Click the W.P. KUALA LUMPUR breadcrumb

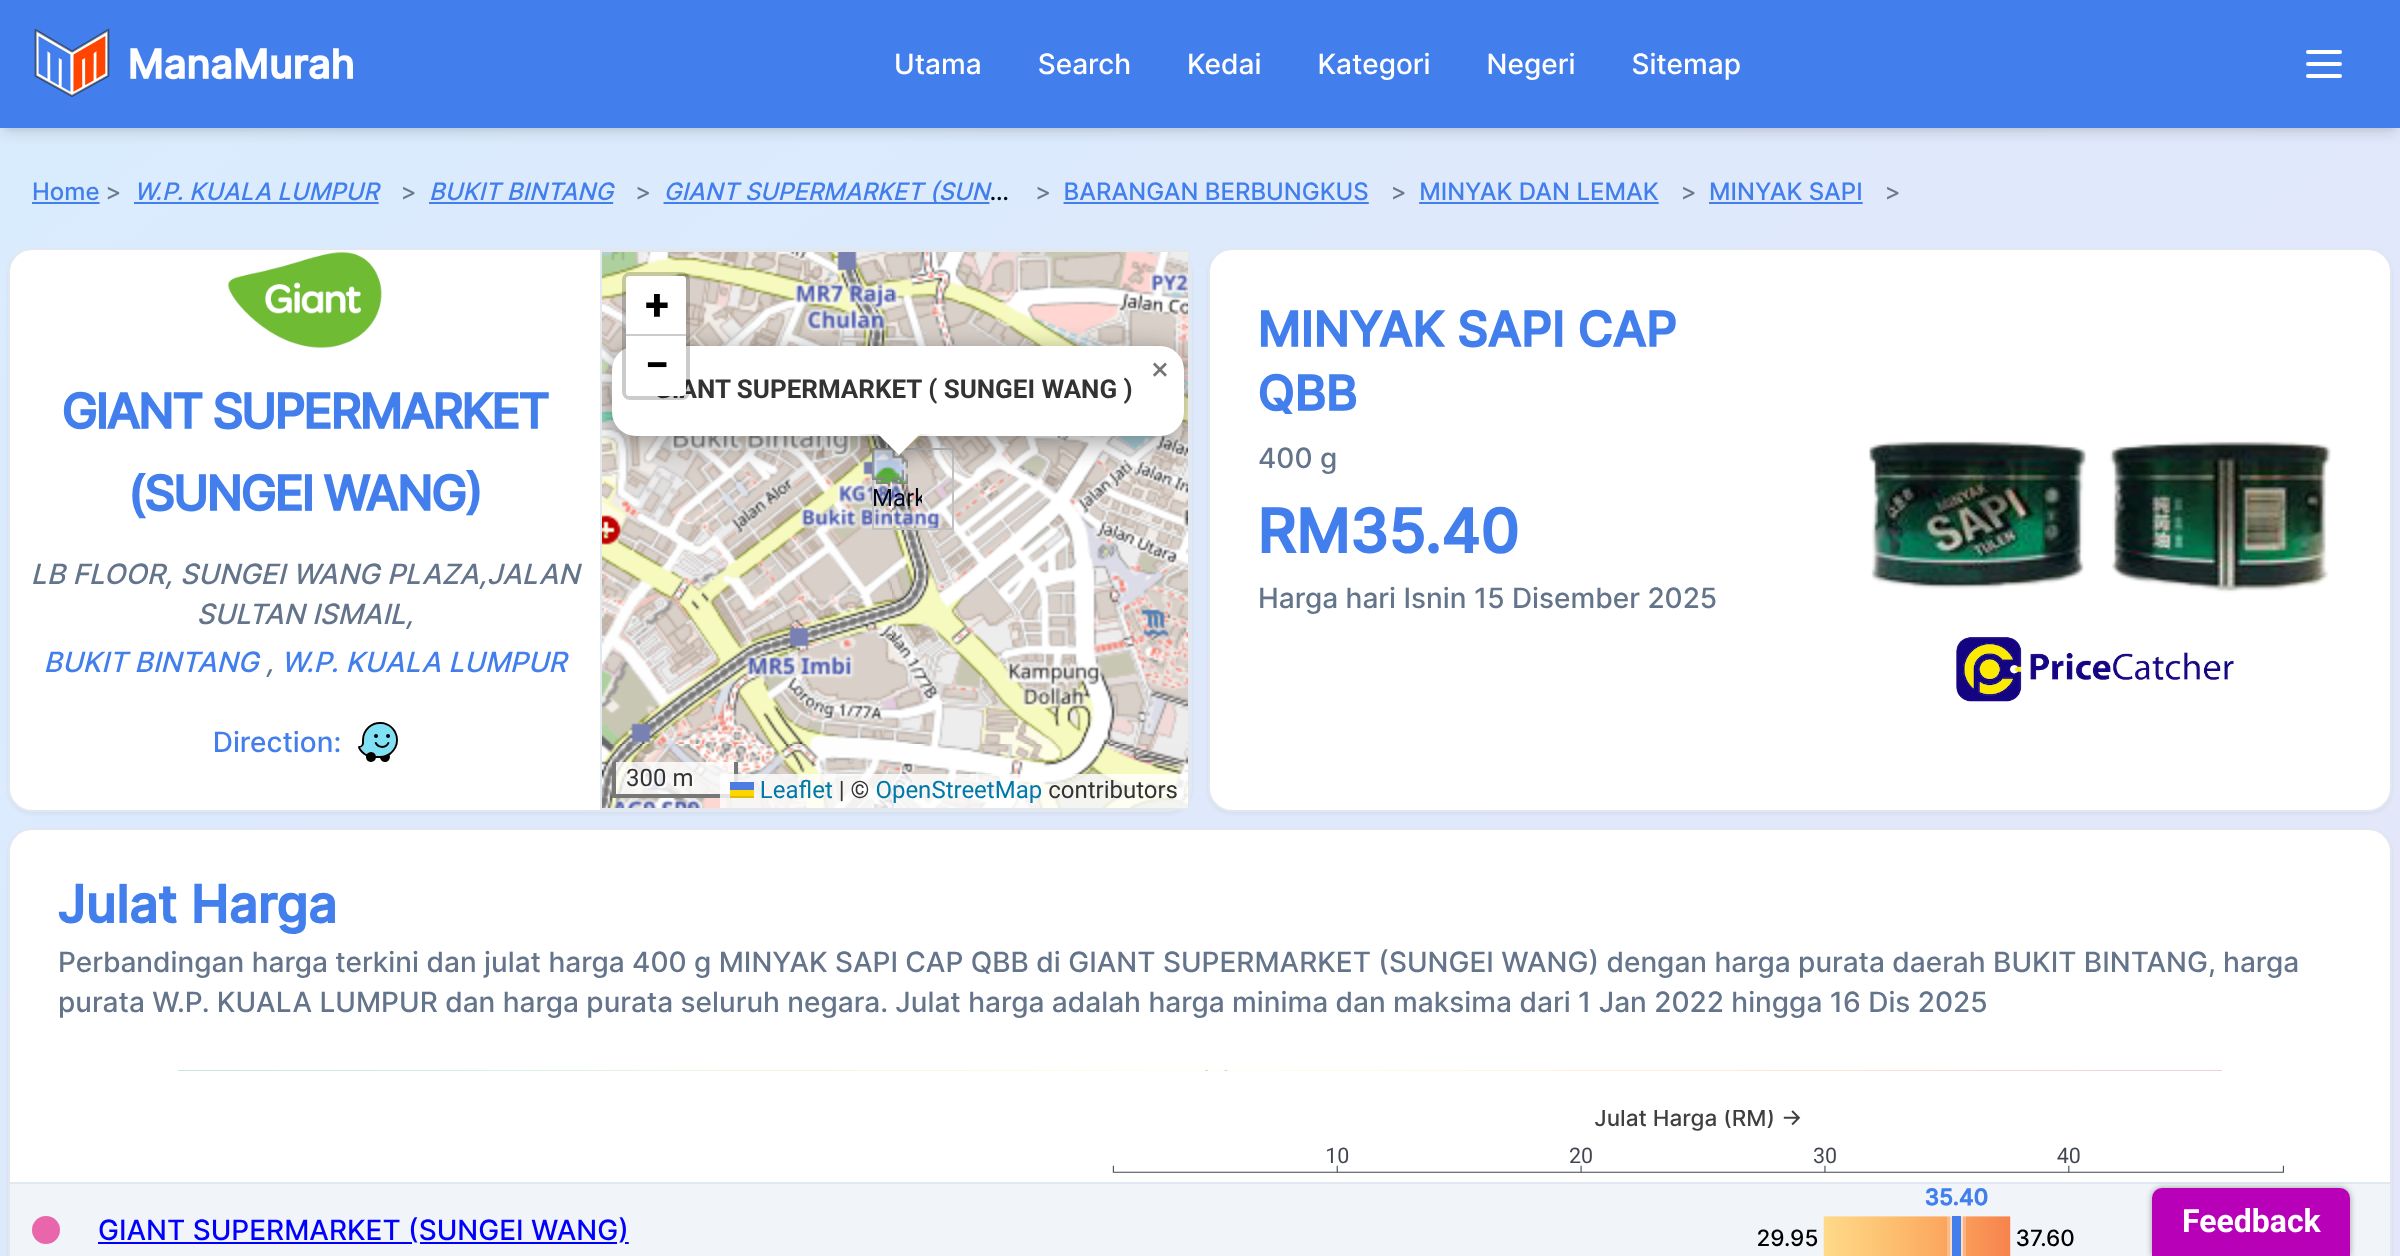pyautogui.click(x=257, y=191)
